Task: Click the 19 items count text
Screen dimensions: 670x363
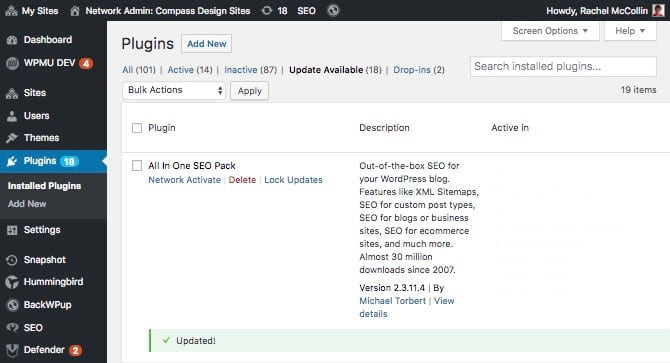Action: click(x=638, y=90)
